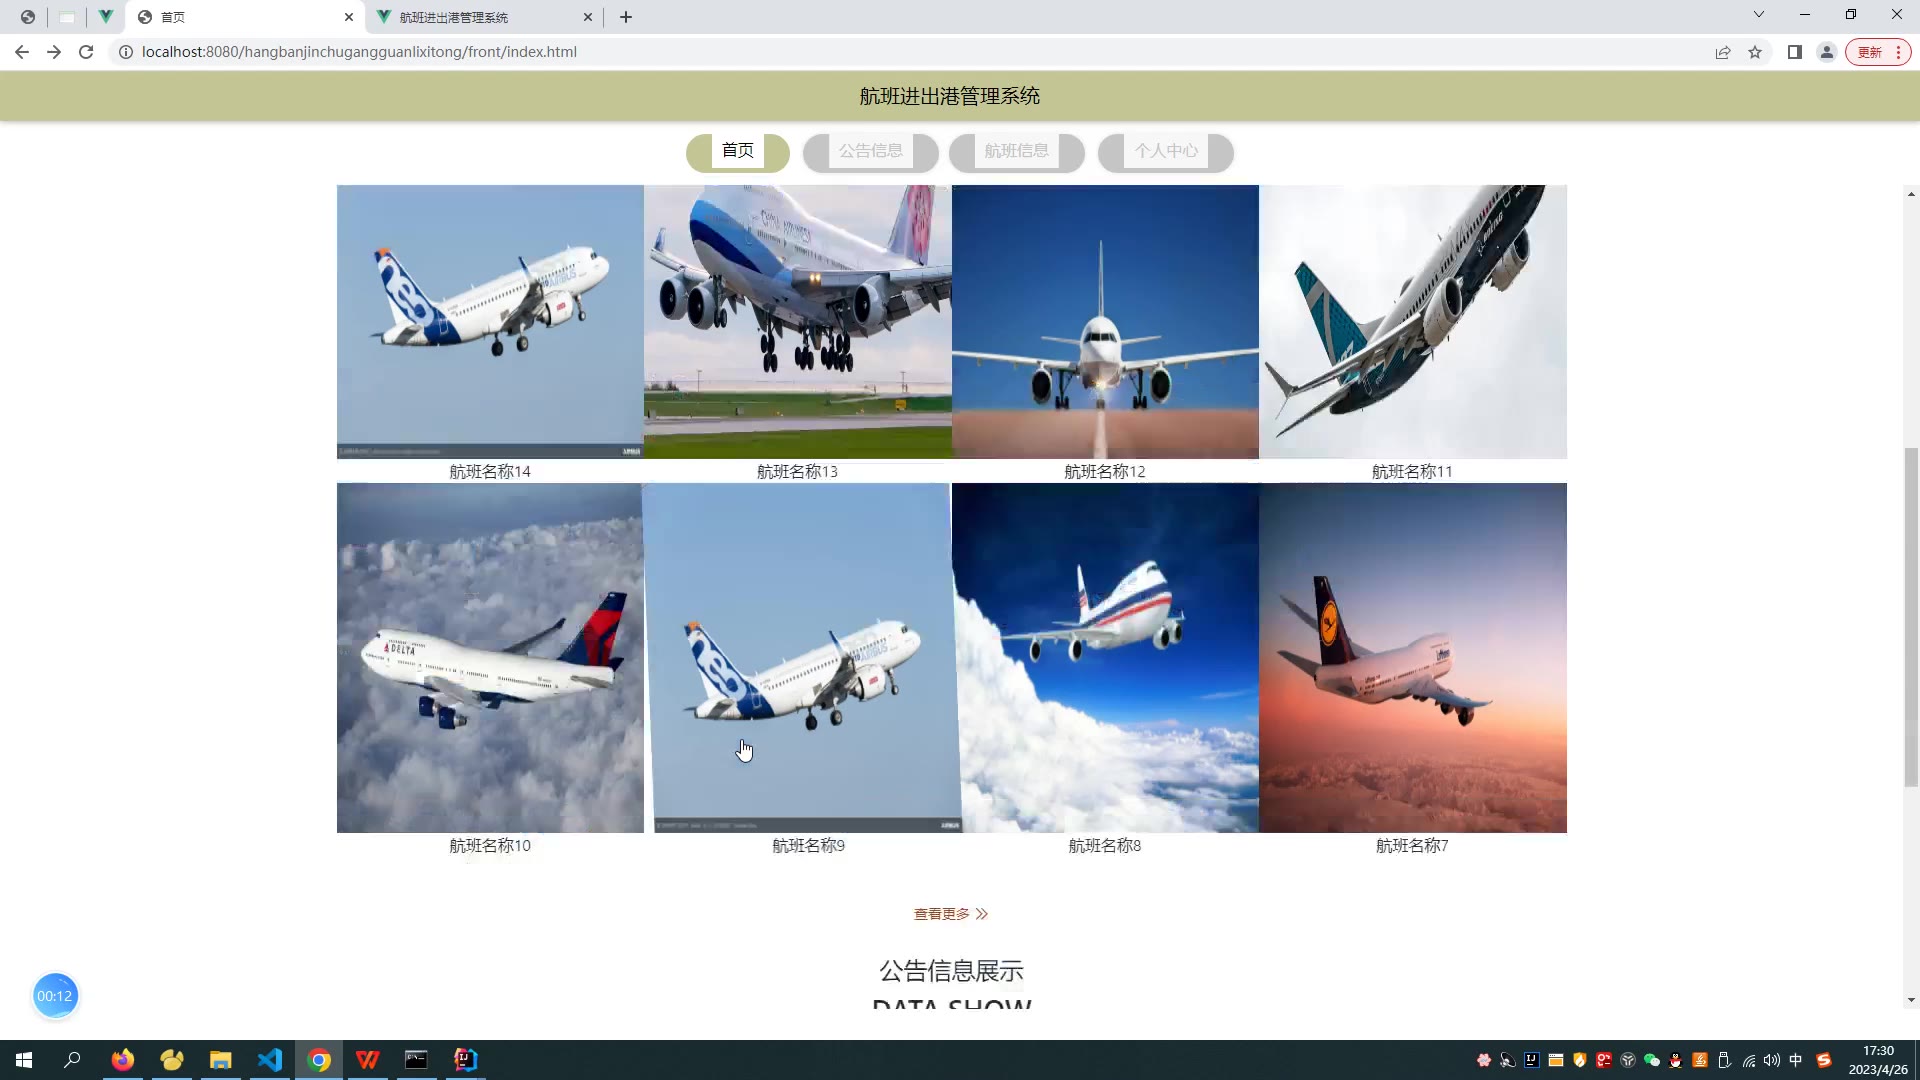Open the new tab plus icon
The width and height of the screenshot is (1920, 1080).
(626, 17)
